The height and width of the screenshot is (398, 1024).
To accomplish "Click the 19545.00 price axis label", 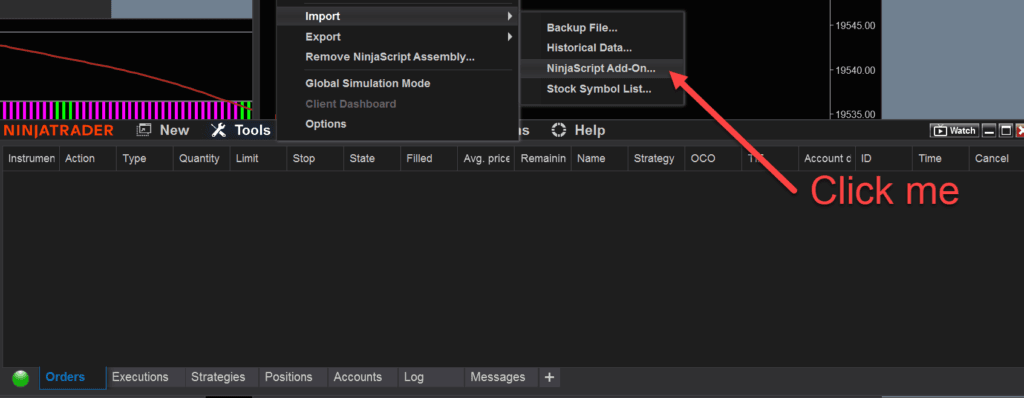I will pyautogui.click(x=856, y=25).
